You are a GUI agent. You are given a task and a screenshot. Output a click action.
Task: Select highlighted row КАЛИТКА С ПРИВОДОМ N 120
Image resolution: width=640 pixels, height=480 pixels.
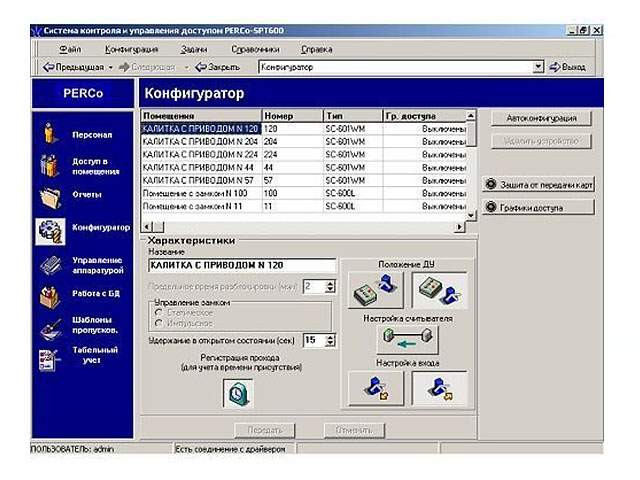[x=304, y=129]
